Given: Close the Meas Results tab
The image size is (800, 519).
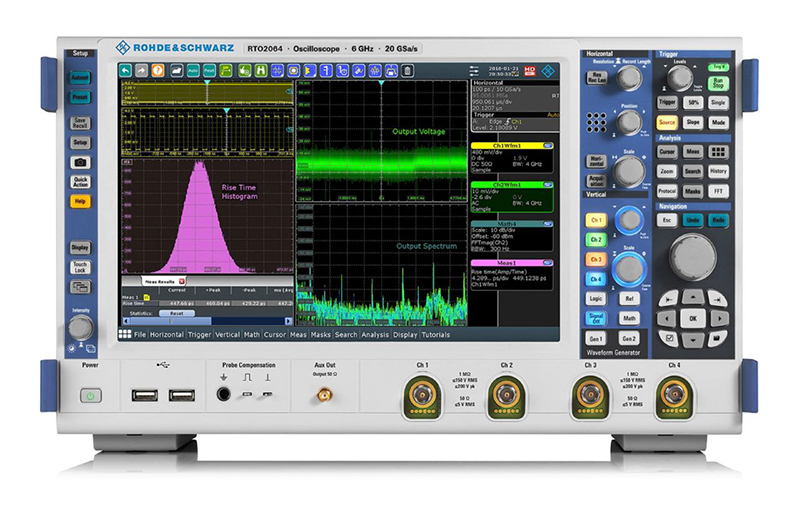Looking at the screenshot, I should 182,281.
